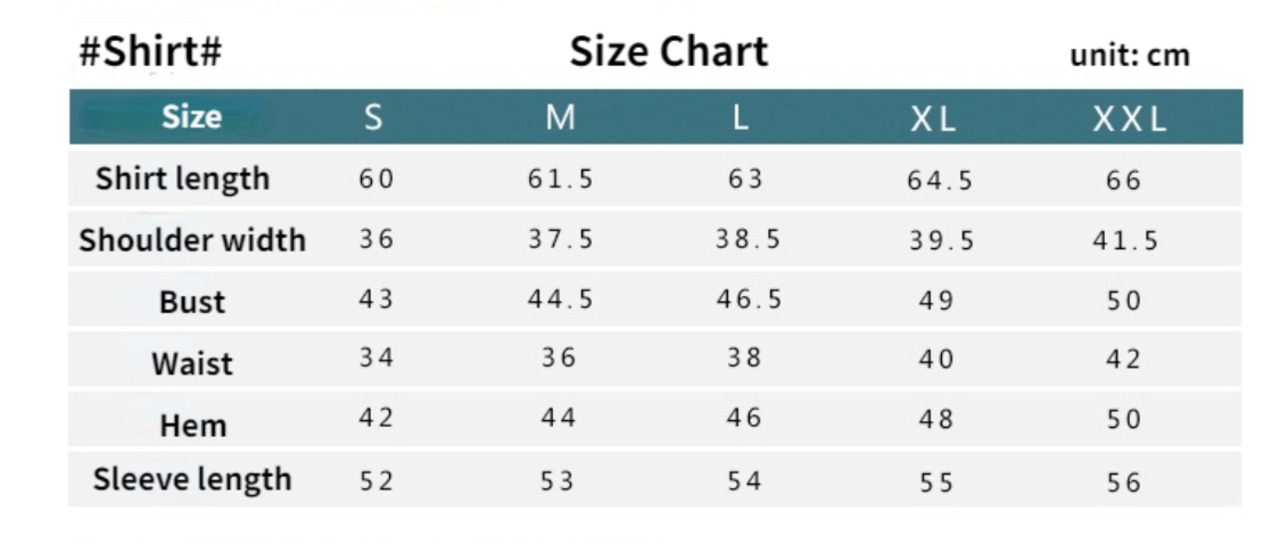This screenshot has height=544, width=1280.
Task: Select the shoulder width value for XXL
Action: (x=1125, y=241)
